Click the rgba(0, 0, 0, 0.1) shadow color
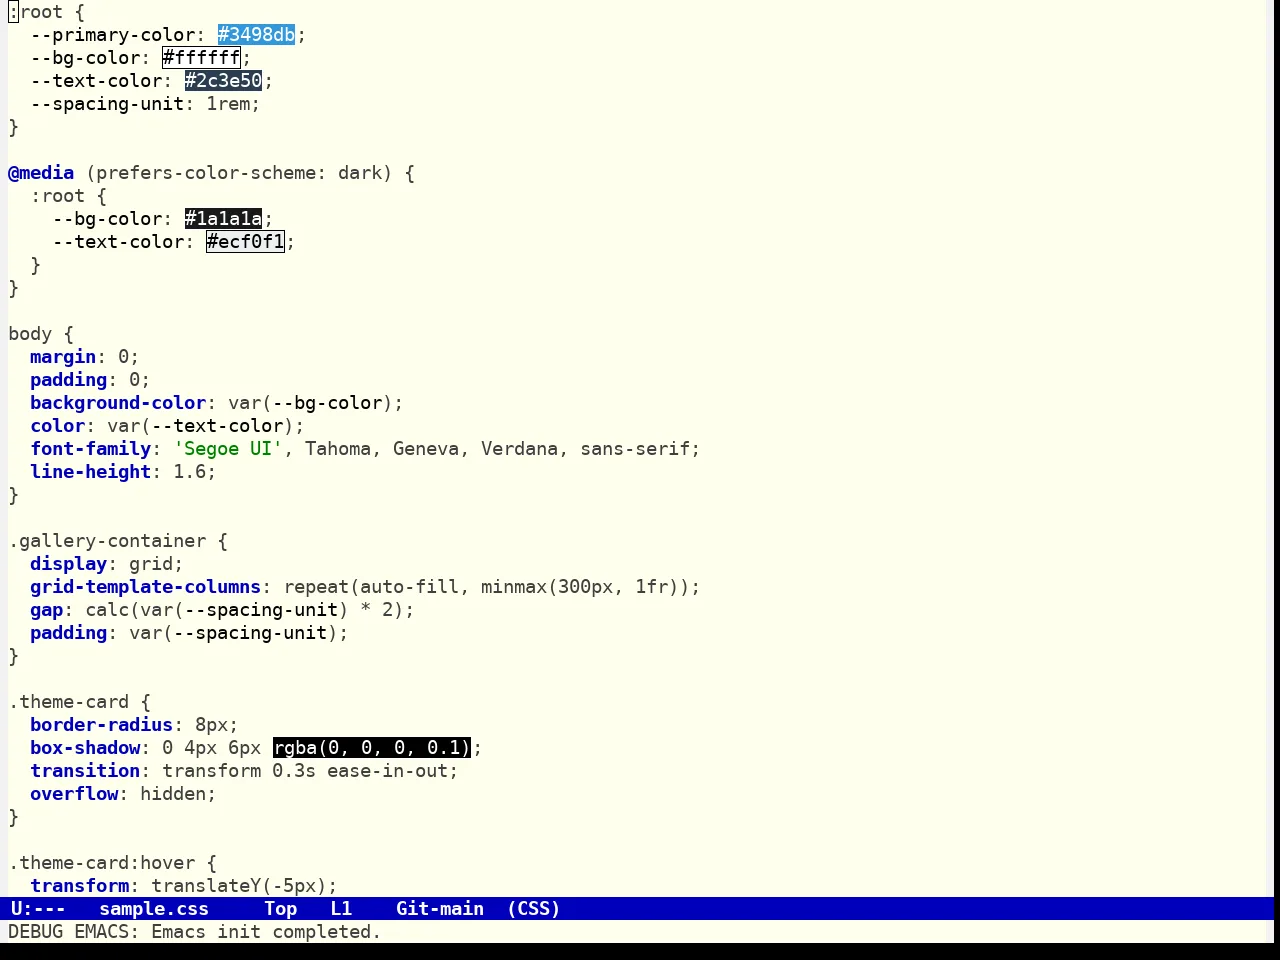This screenshot has height=960, width=1280. click(371, 748)
